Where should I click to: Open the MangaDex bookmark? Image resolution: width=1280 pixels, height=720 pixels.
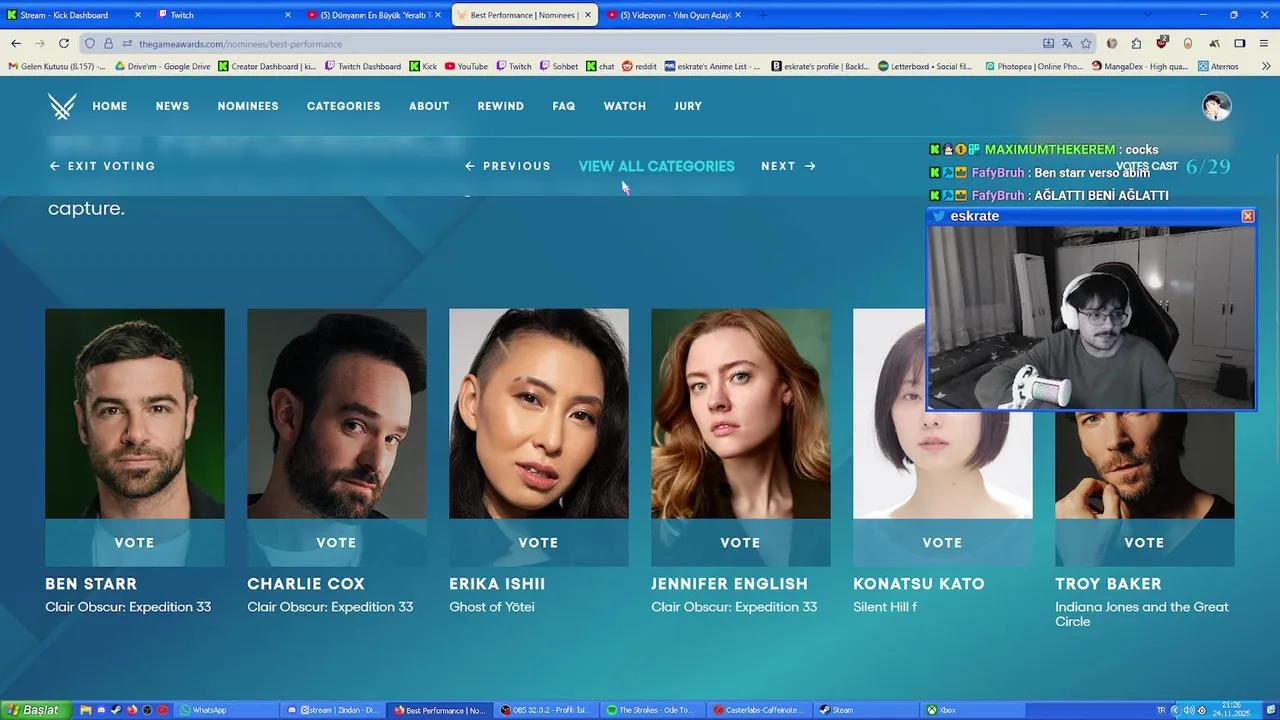1140,66
